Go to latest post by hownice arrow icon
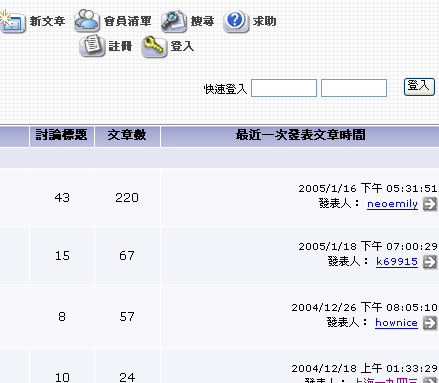The width and height of the screenshot is (439, 383). [x=430, y=323]
